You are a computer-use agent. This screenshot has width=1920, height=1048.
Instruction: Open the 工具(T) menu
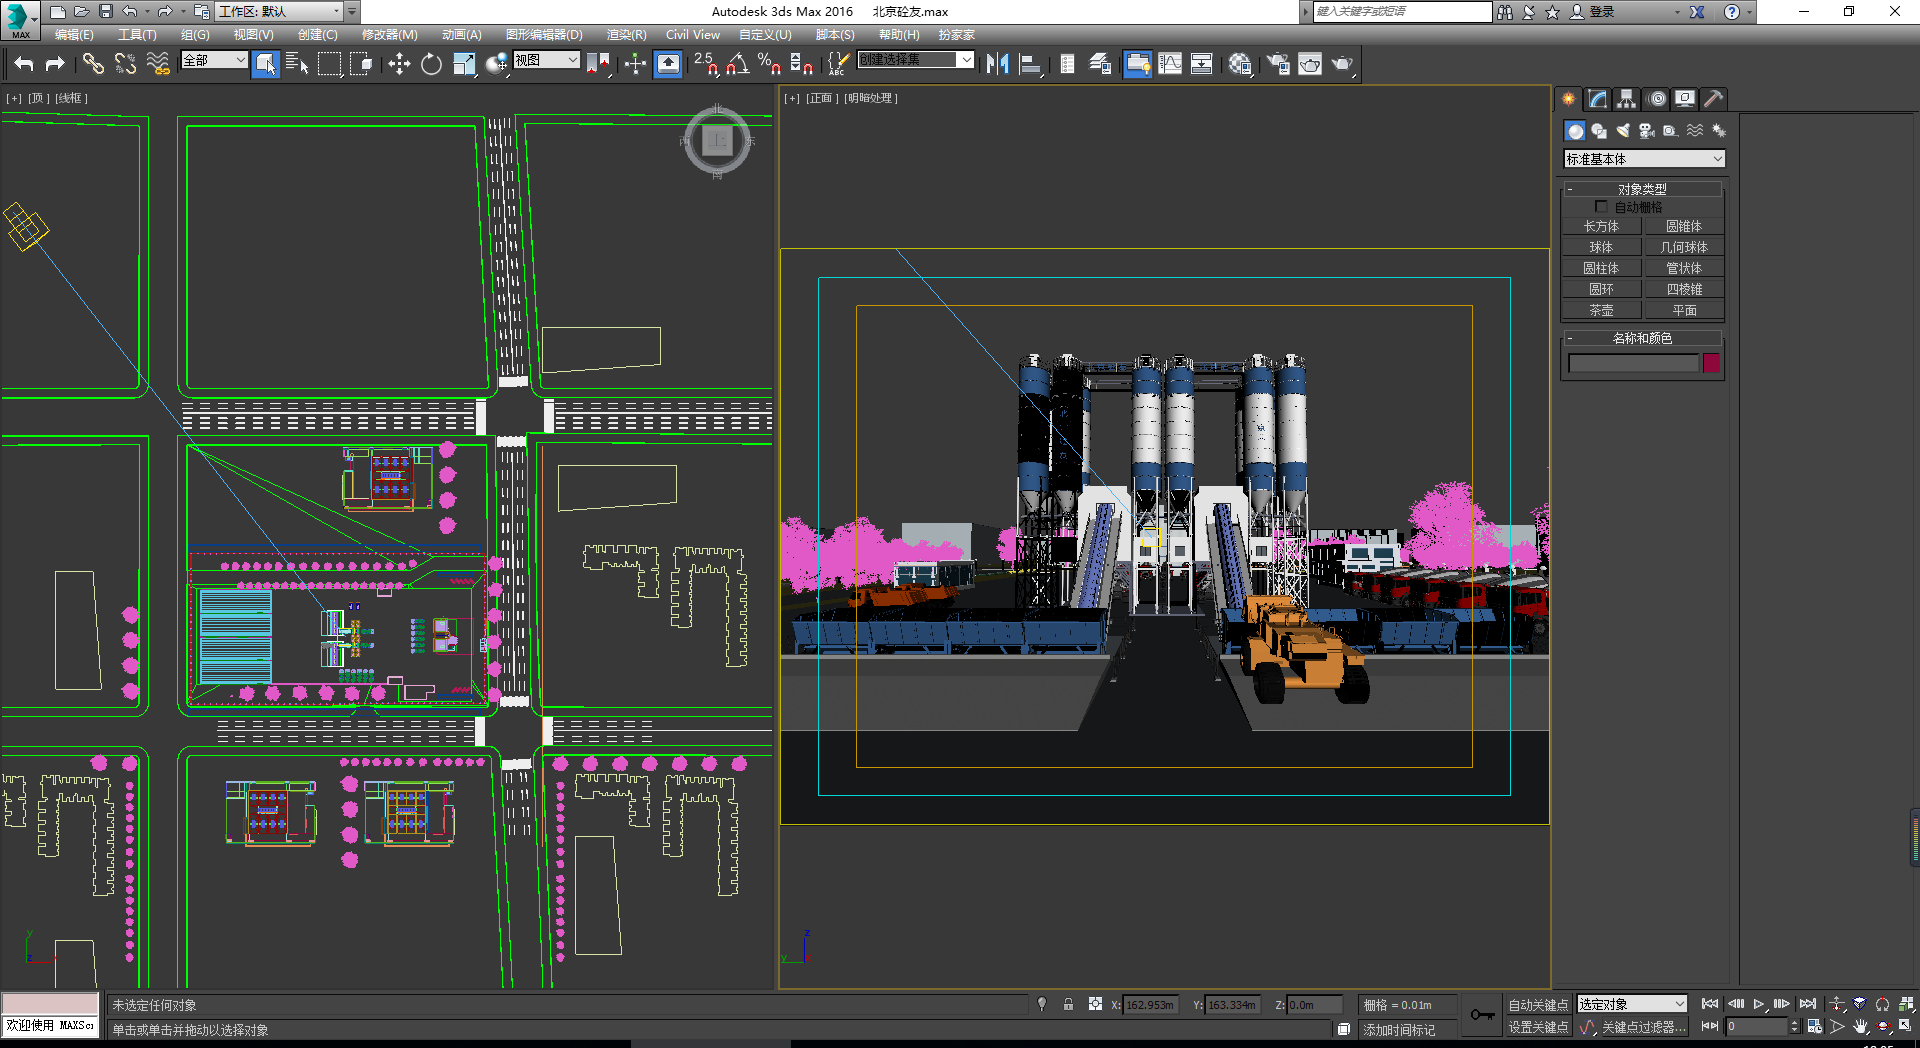pos(137,35)
